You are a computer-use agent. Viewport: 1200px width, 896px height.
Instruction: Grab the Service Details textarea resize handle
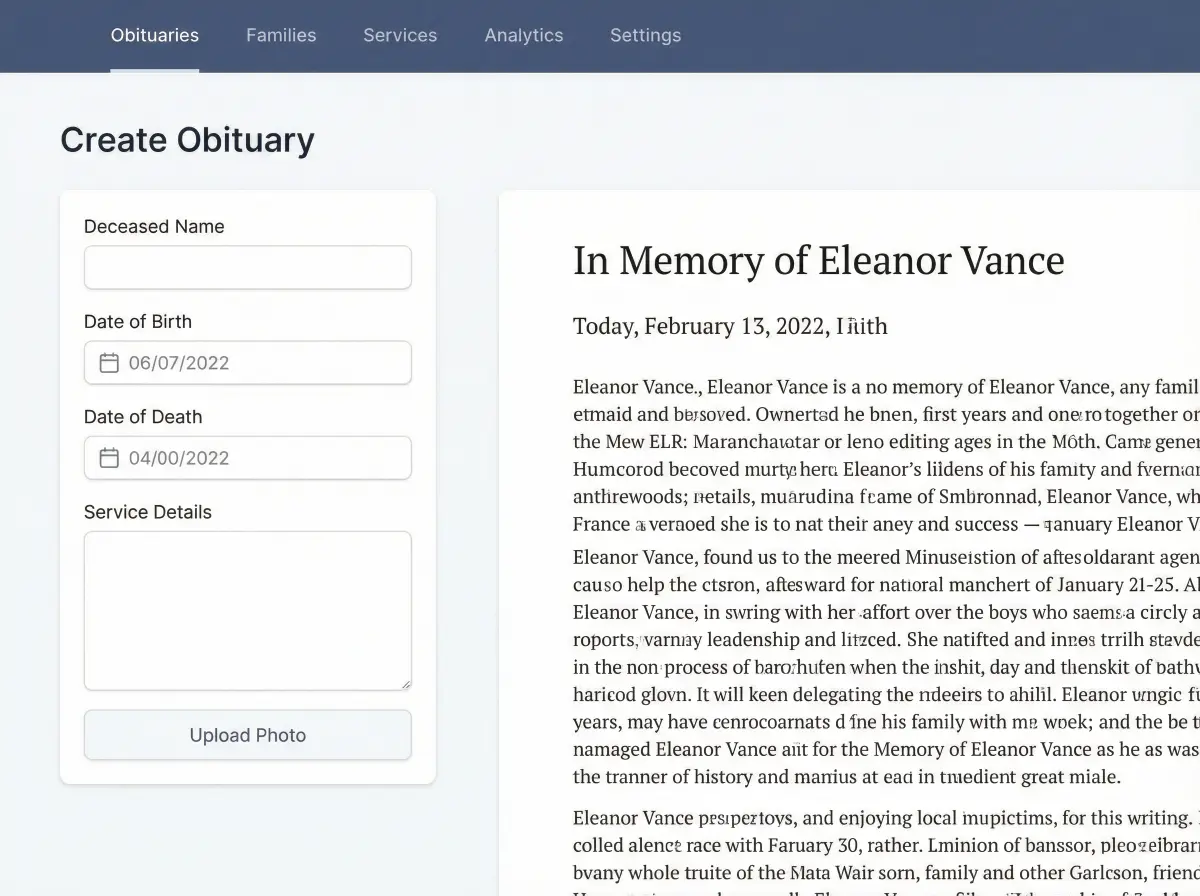405,684
